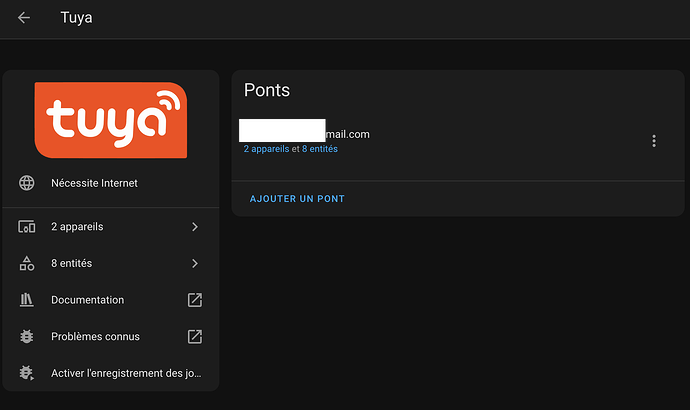Viewport: 690px width, 410px height.
Task: Expand the 2 appareils chevron
Action: click(x=195, y=227)
